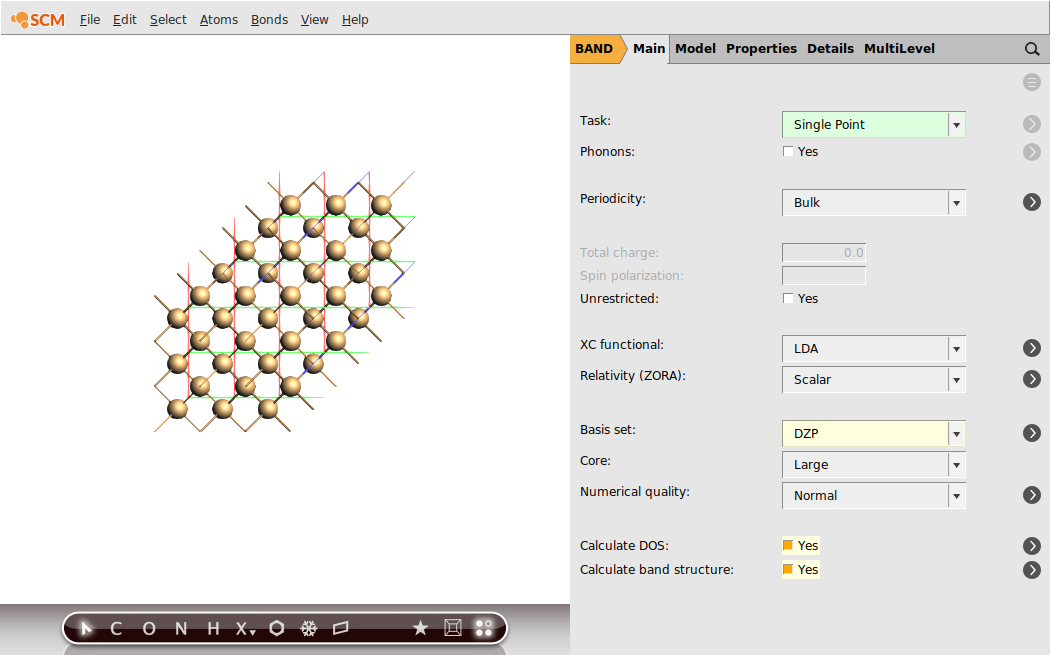
Task: Select the pointer selection tool
Action: click(x=84, y=628)
